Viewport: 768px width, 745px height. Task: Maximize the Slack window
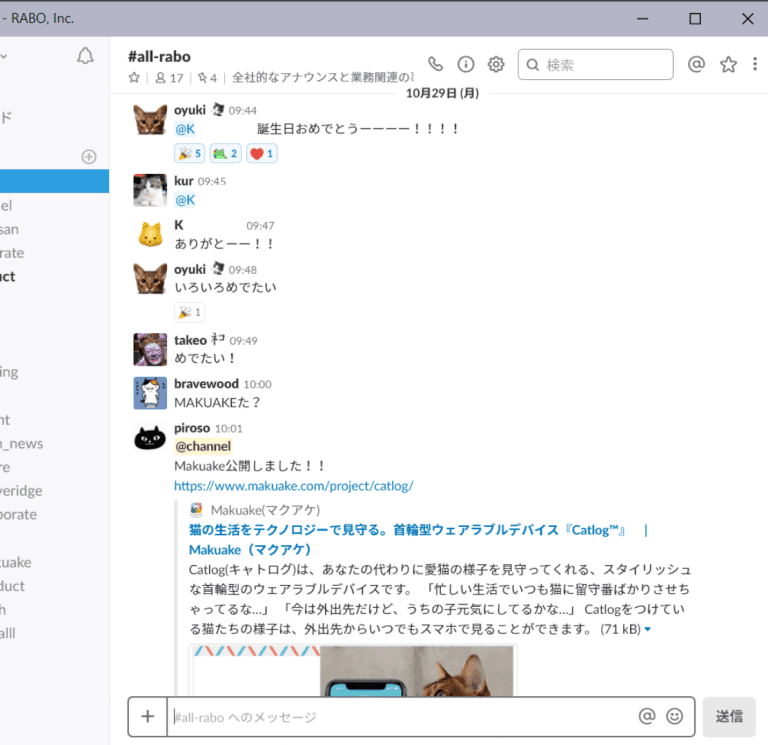[695, 19]
